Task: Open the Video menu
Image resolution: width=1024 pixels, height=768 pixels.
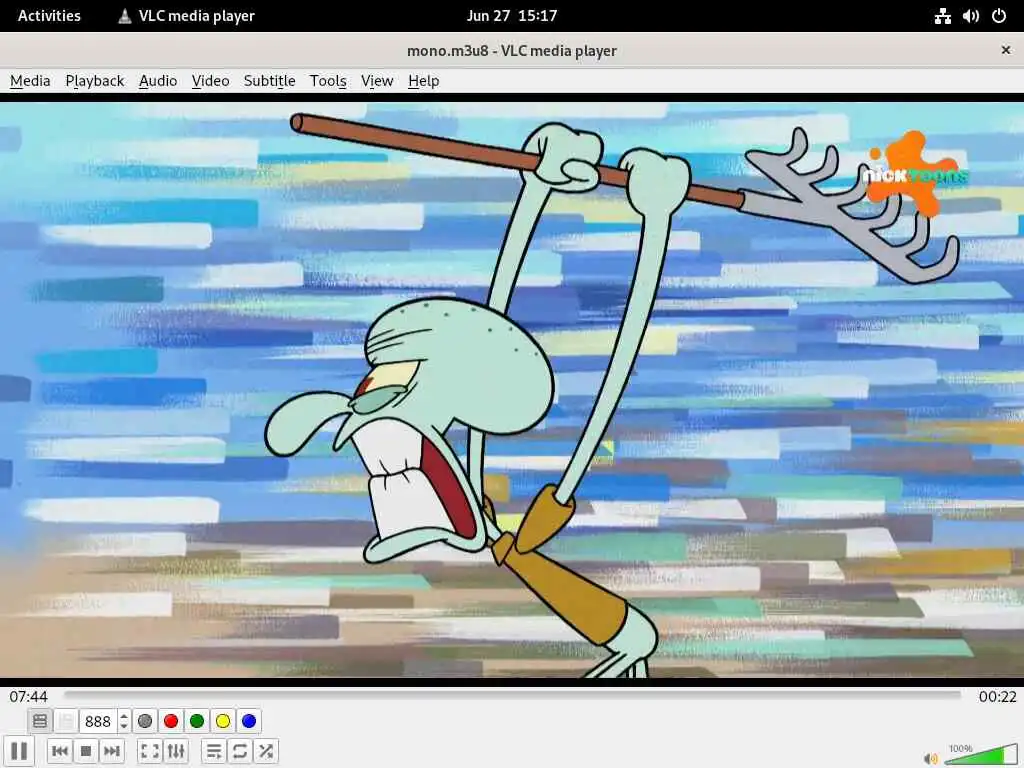Action: click(x=210, y=81)
